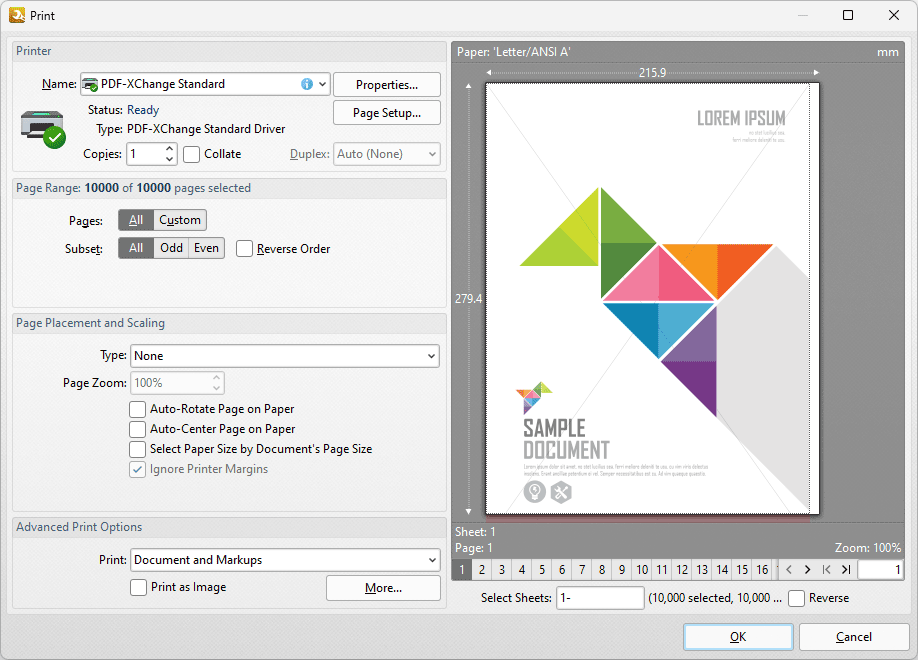Screen dimensions: 918x660
Task: Select Subset Even option
Action: (206, 248)
